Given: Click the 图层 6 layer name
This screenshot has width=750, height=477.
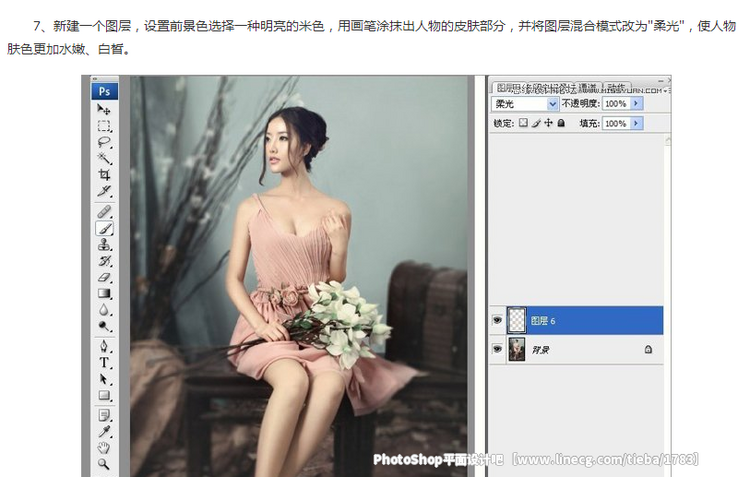Looking at the screenshot, I should (x=543, y=321).
